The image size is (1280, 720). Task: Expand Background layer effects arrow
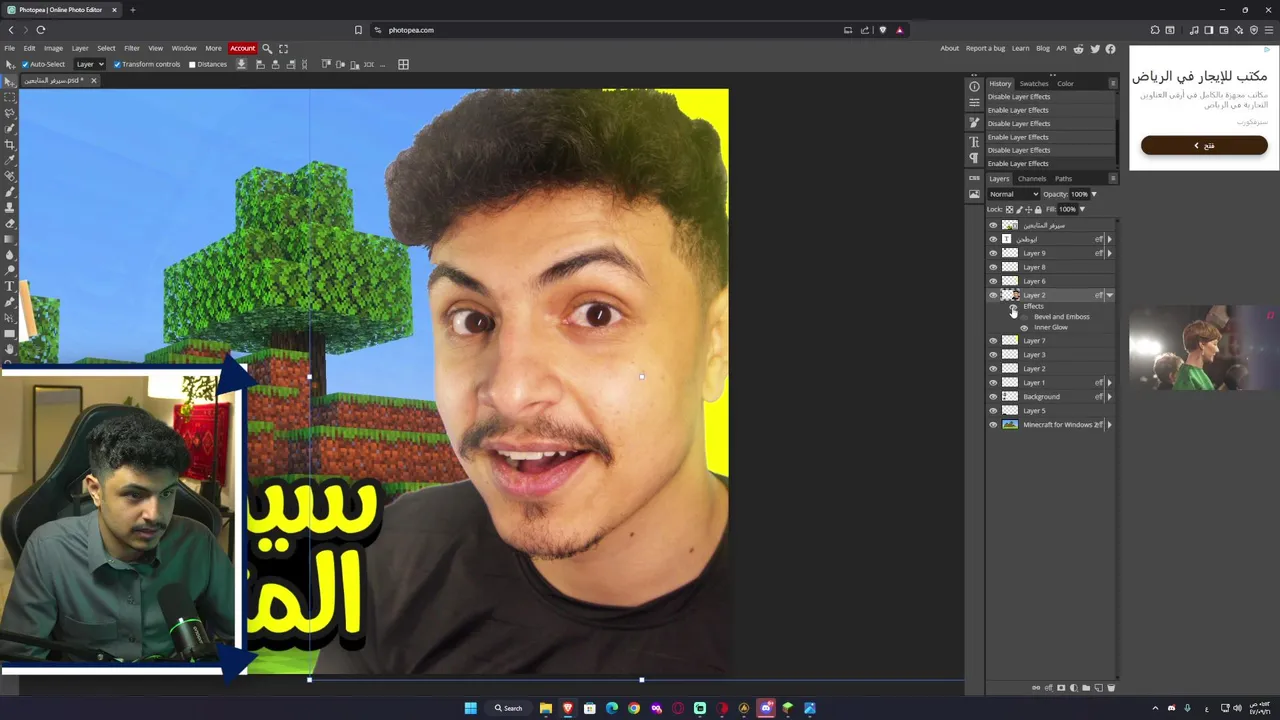[1109, 396]
